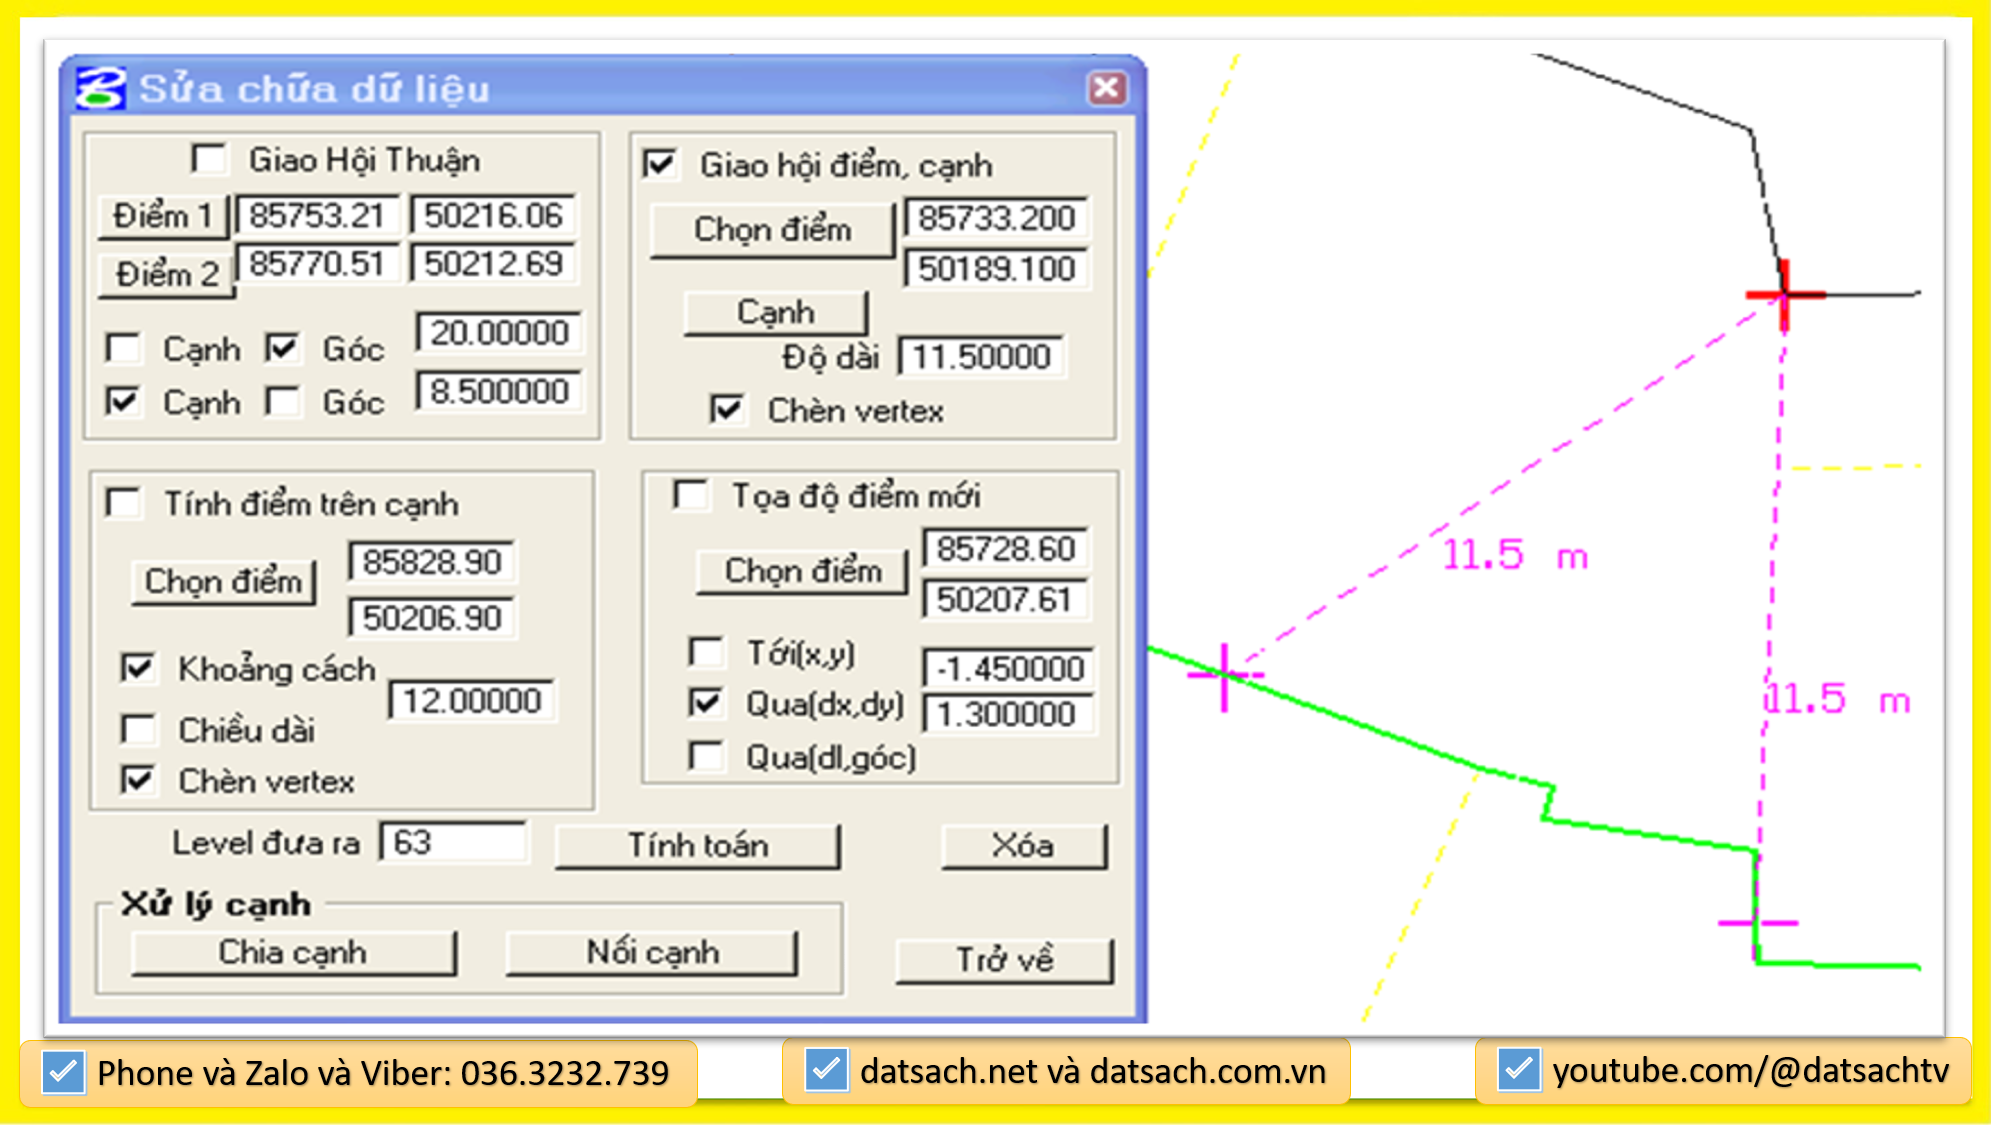Click the red cross marker on drawing
Image resolution: width=1991 pixels, height=1125 pixels.
[x=1785, y=295]
